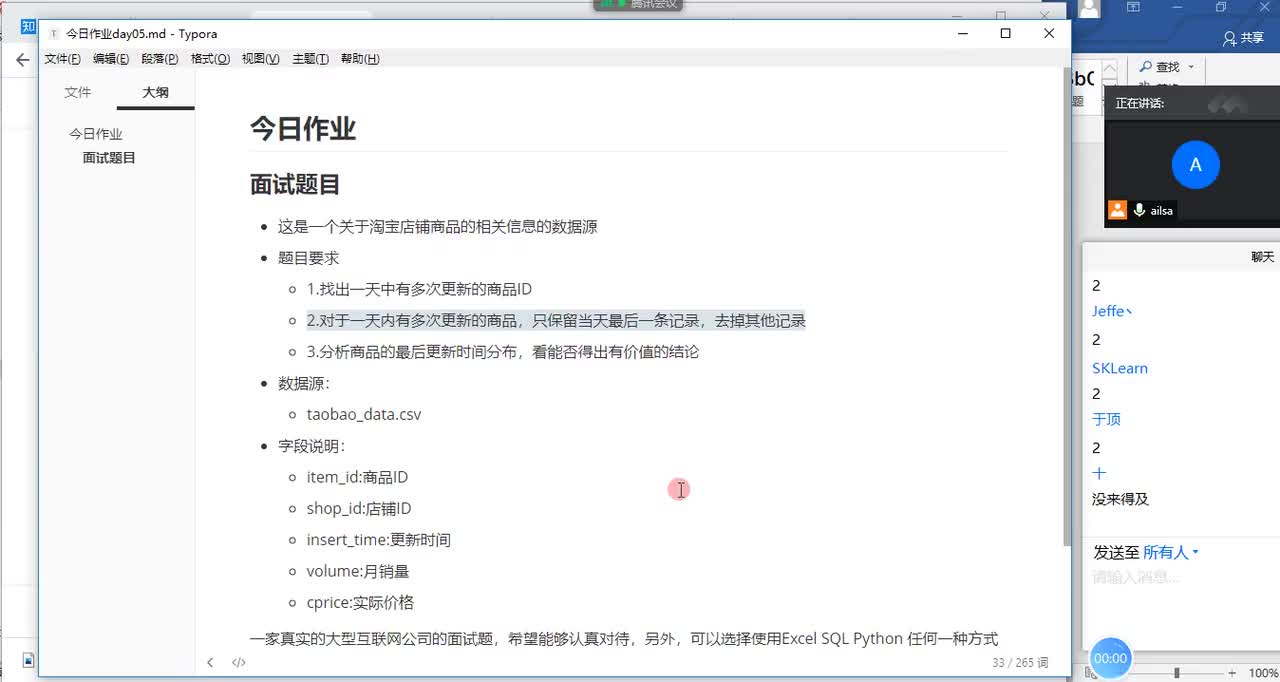1280x682 pixels.
Task: Click the 聊天 chat panel title
Action: [x=1263, y=257]
